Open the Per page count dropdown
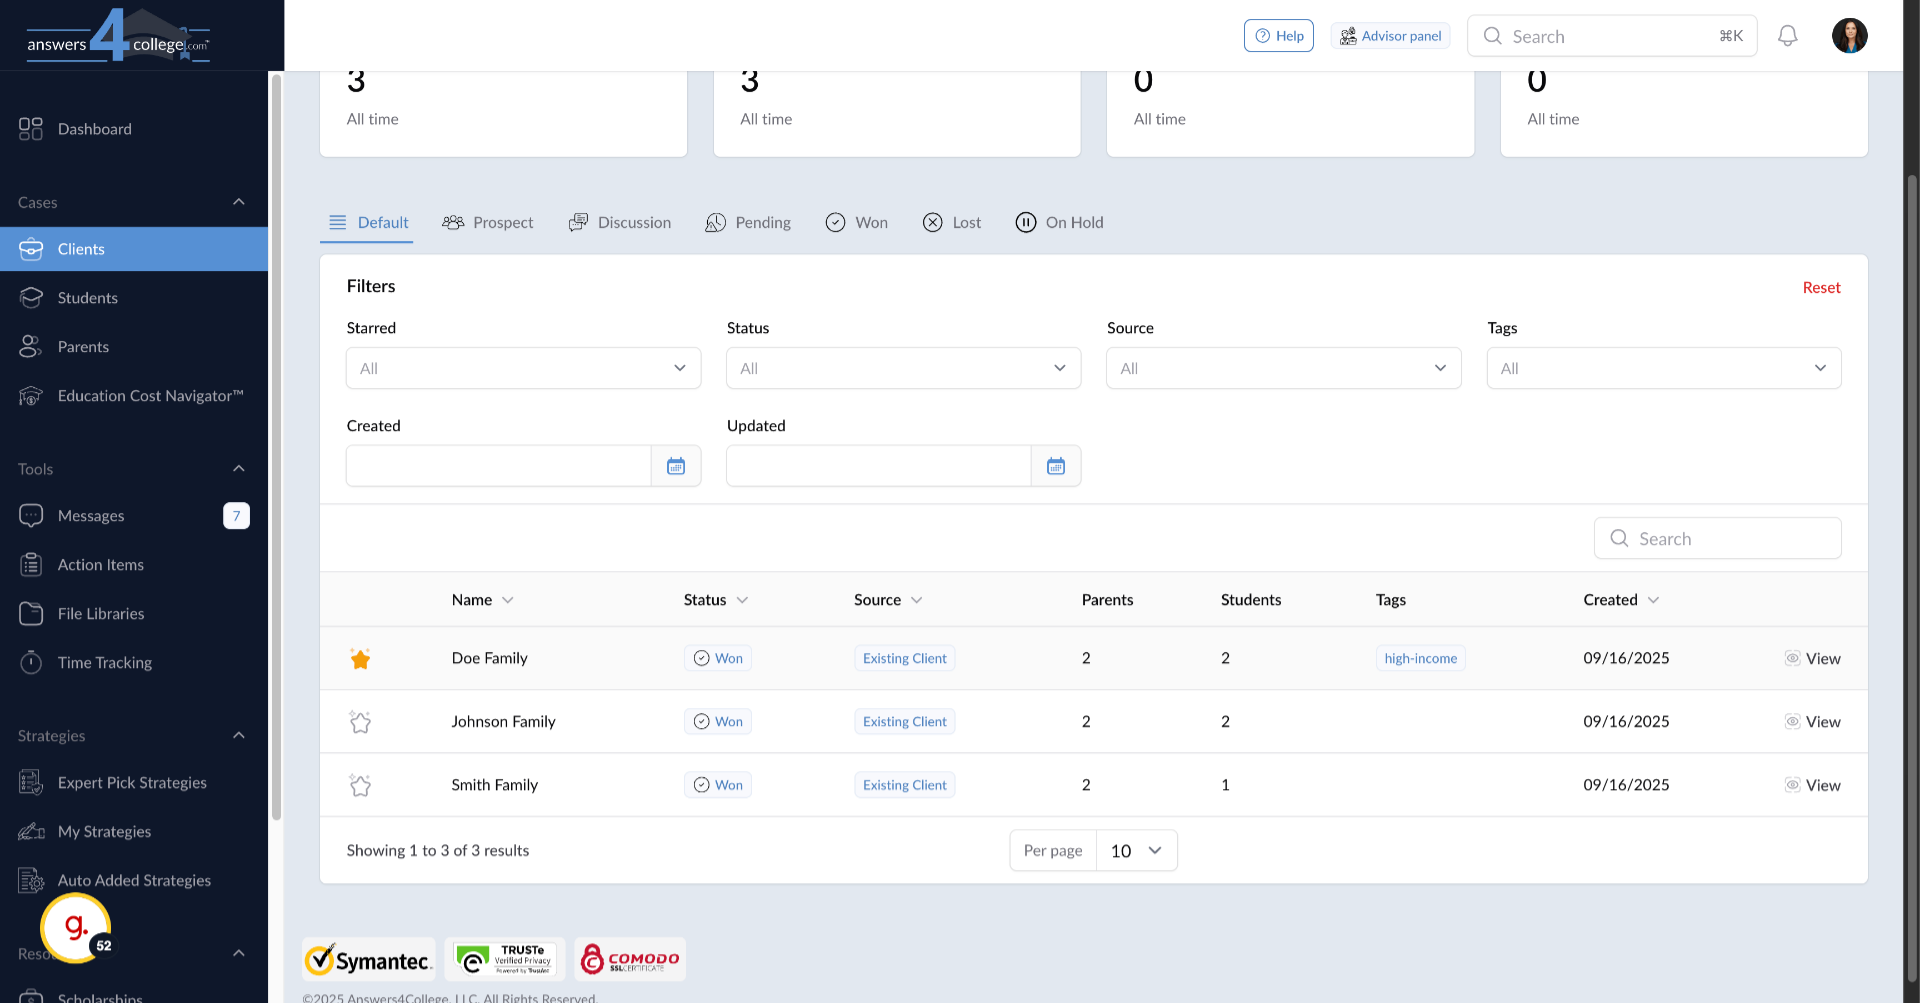This screenshot has height=1003, width=1920. [1136, 851]
